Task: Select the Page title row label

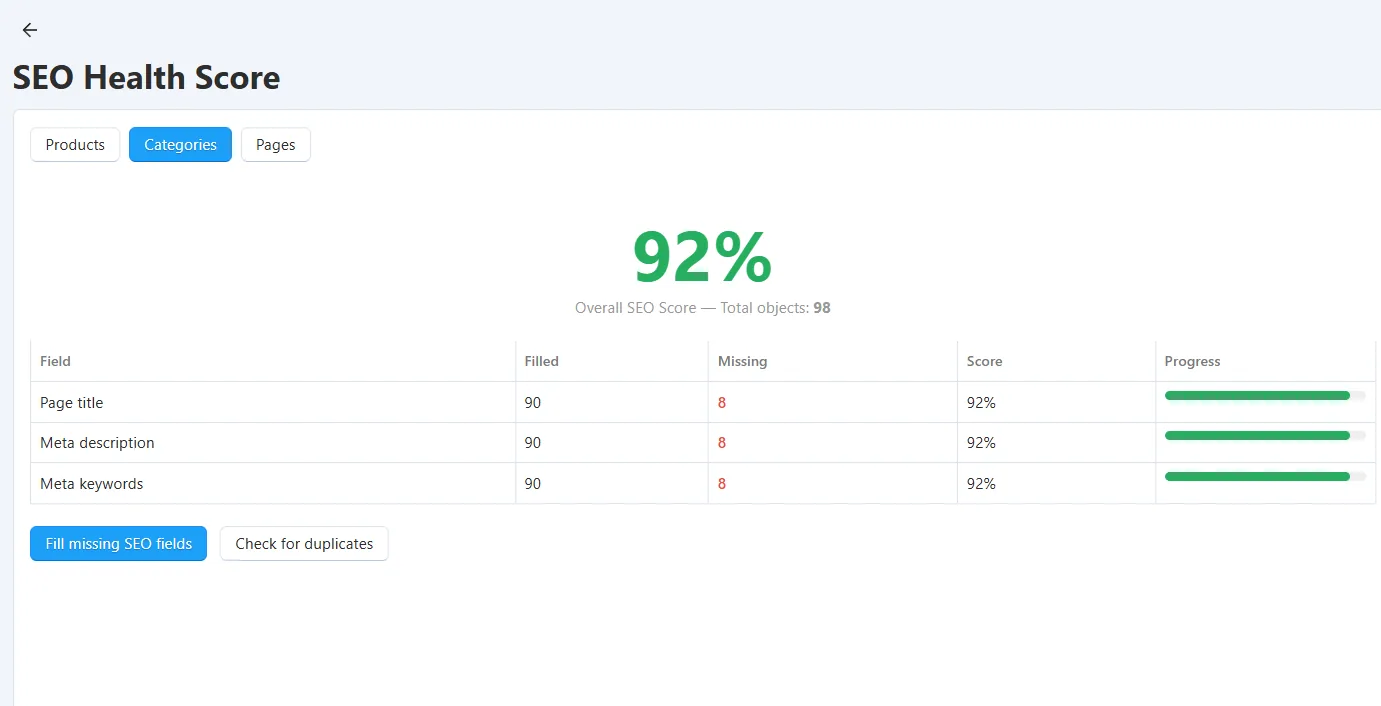Action: tap(72, 403)
